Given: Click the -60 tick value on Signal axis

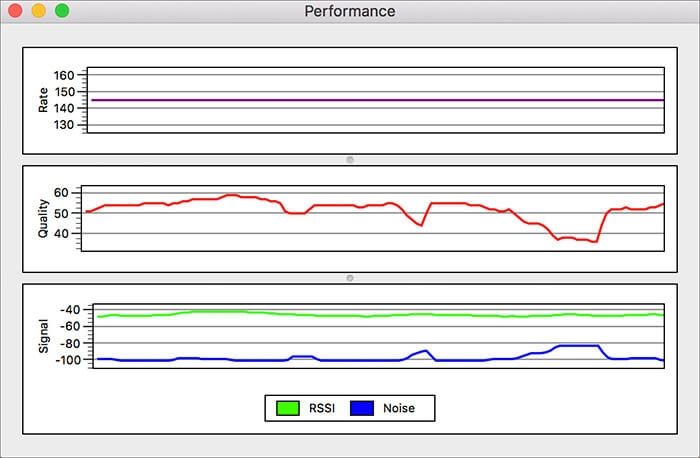Looking at the screenshot, I should point(70,326).
